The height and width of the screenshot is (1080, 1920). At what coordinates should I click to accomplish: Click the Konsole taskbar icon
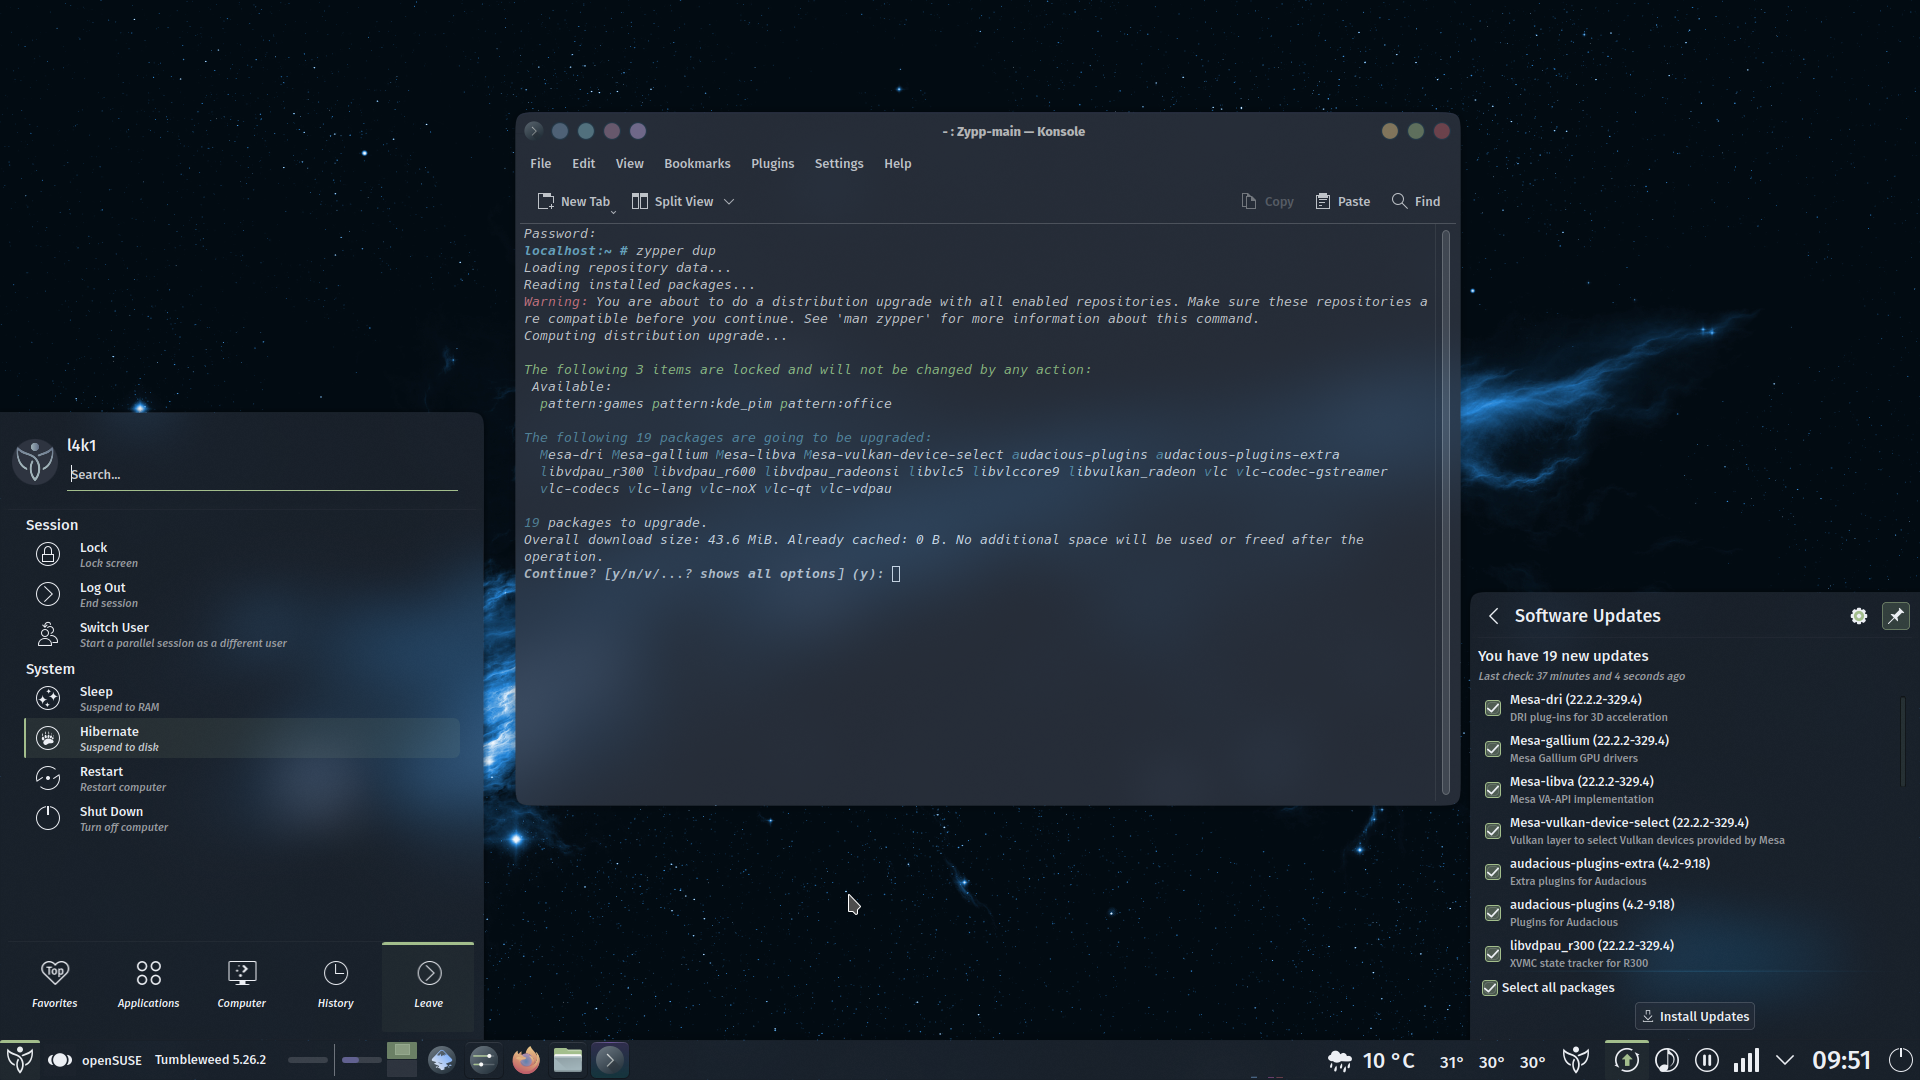[x=609, y=1060]
